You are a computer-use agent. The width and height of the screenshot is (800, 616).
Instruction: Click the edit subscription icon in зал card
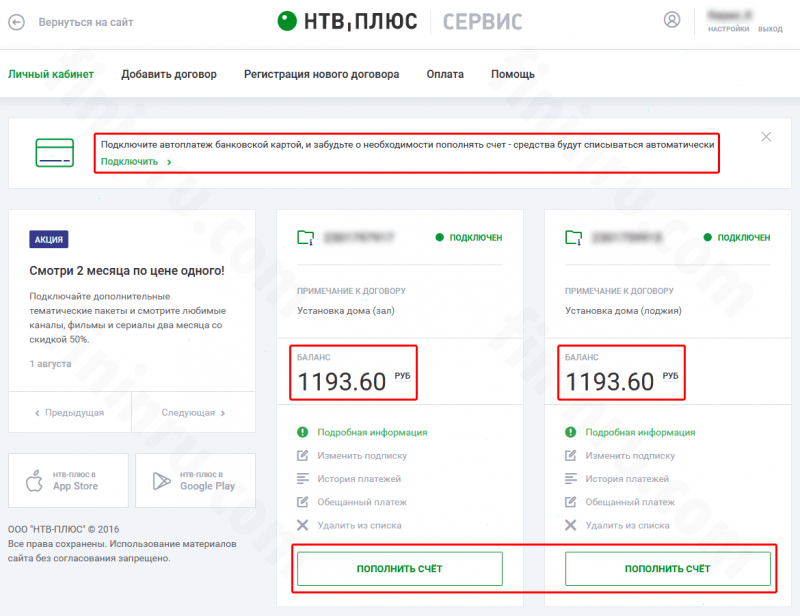303,455
